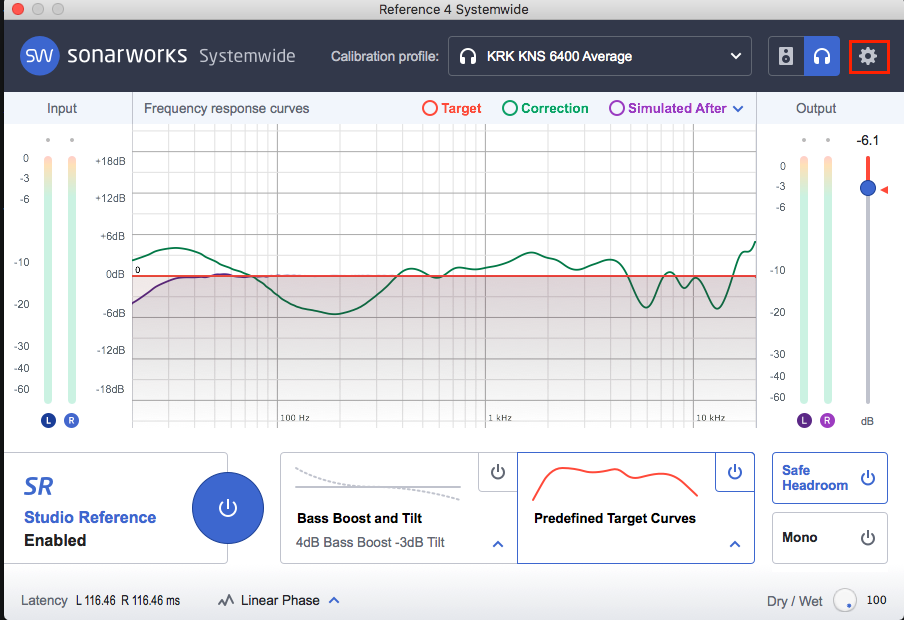904x620 pixels.
Task: Click the bass boost tilt curve thumbnail
Action: pyautogui.click(x=378, y=483)
